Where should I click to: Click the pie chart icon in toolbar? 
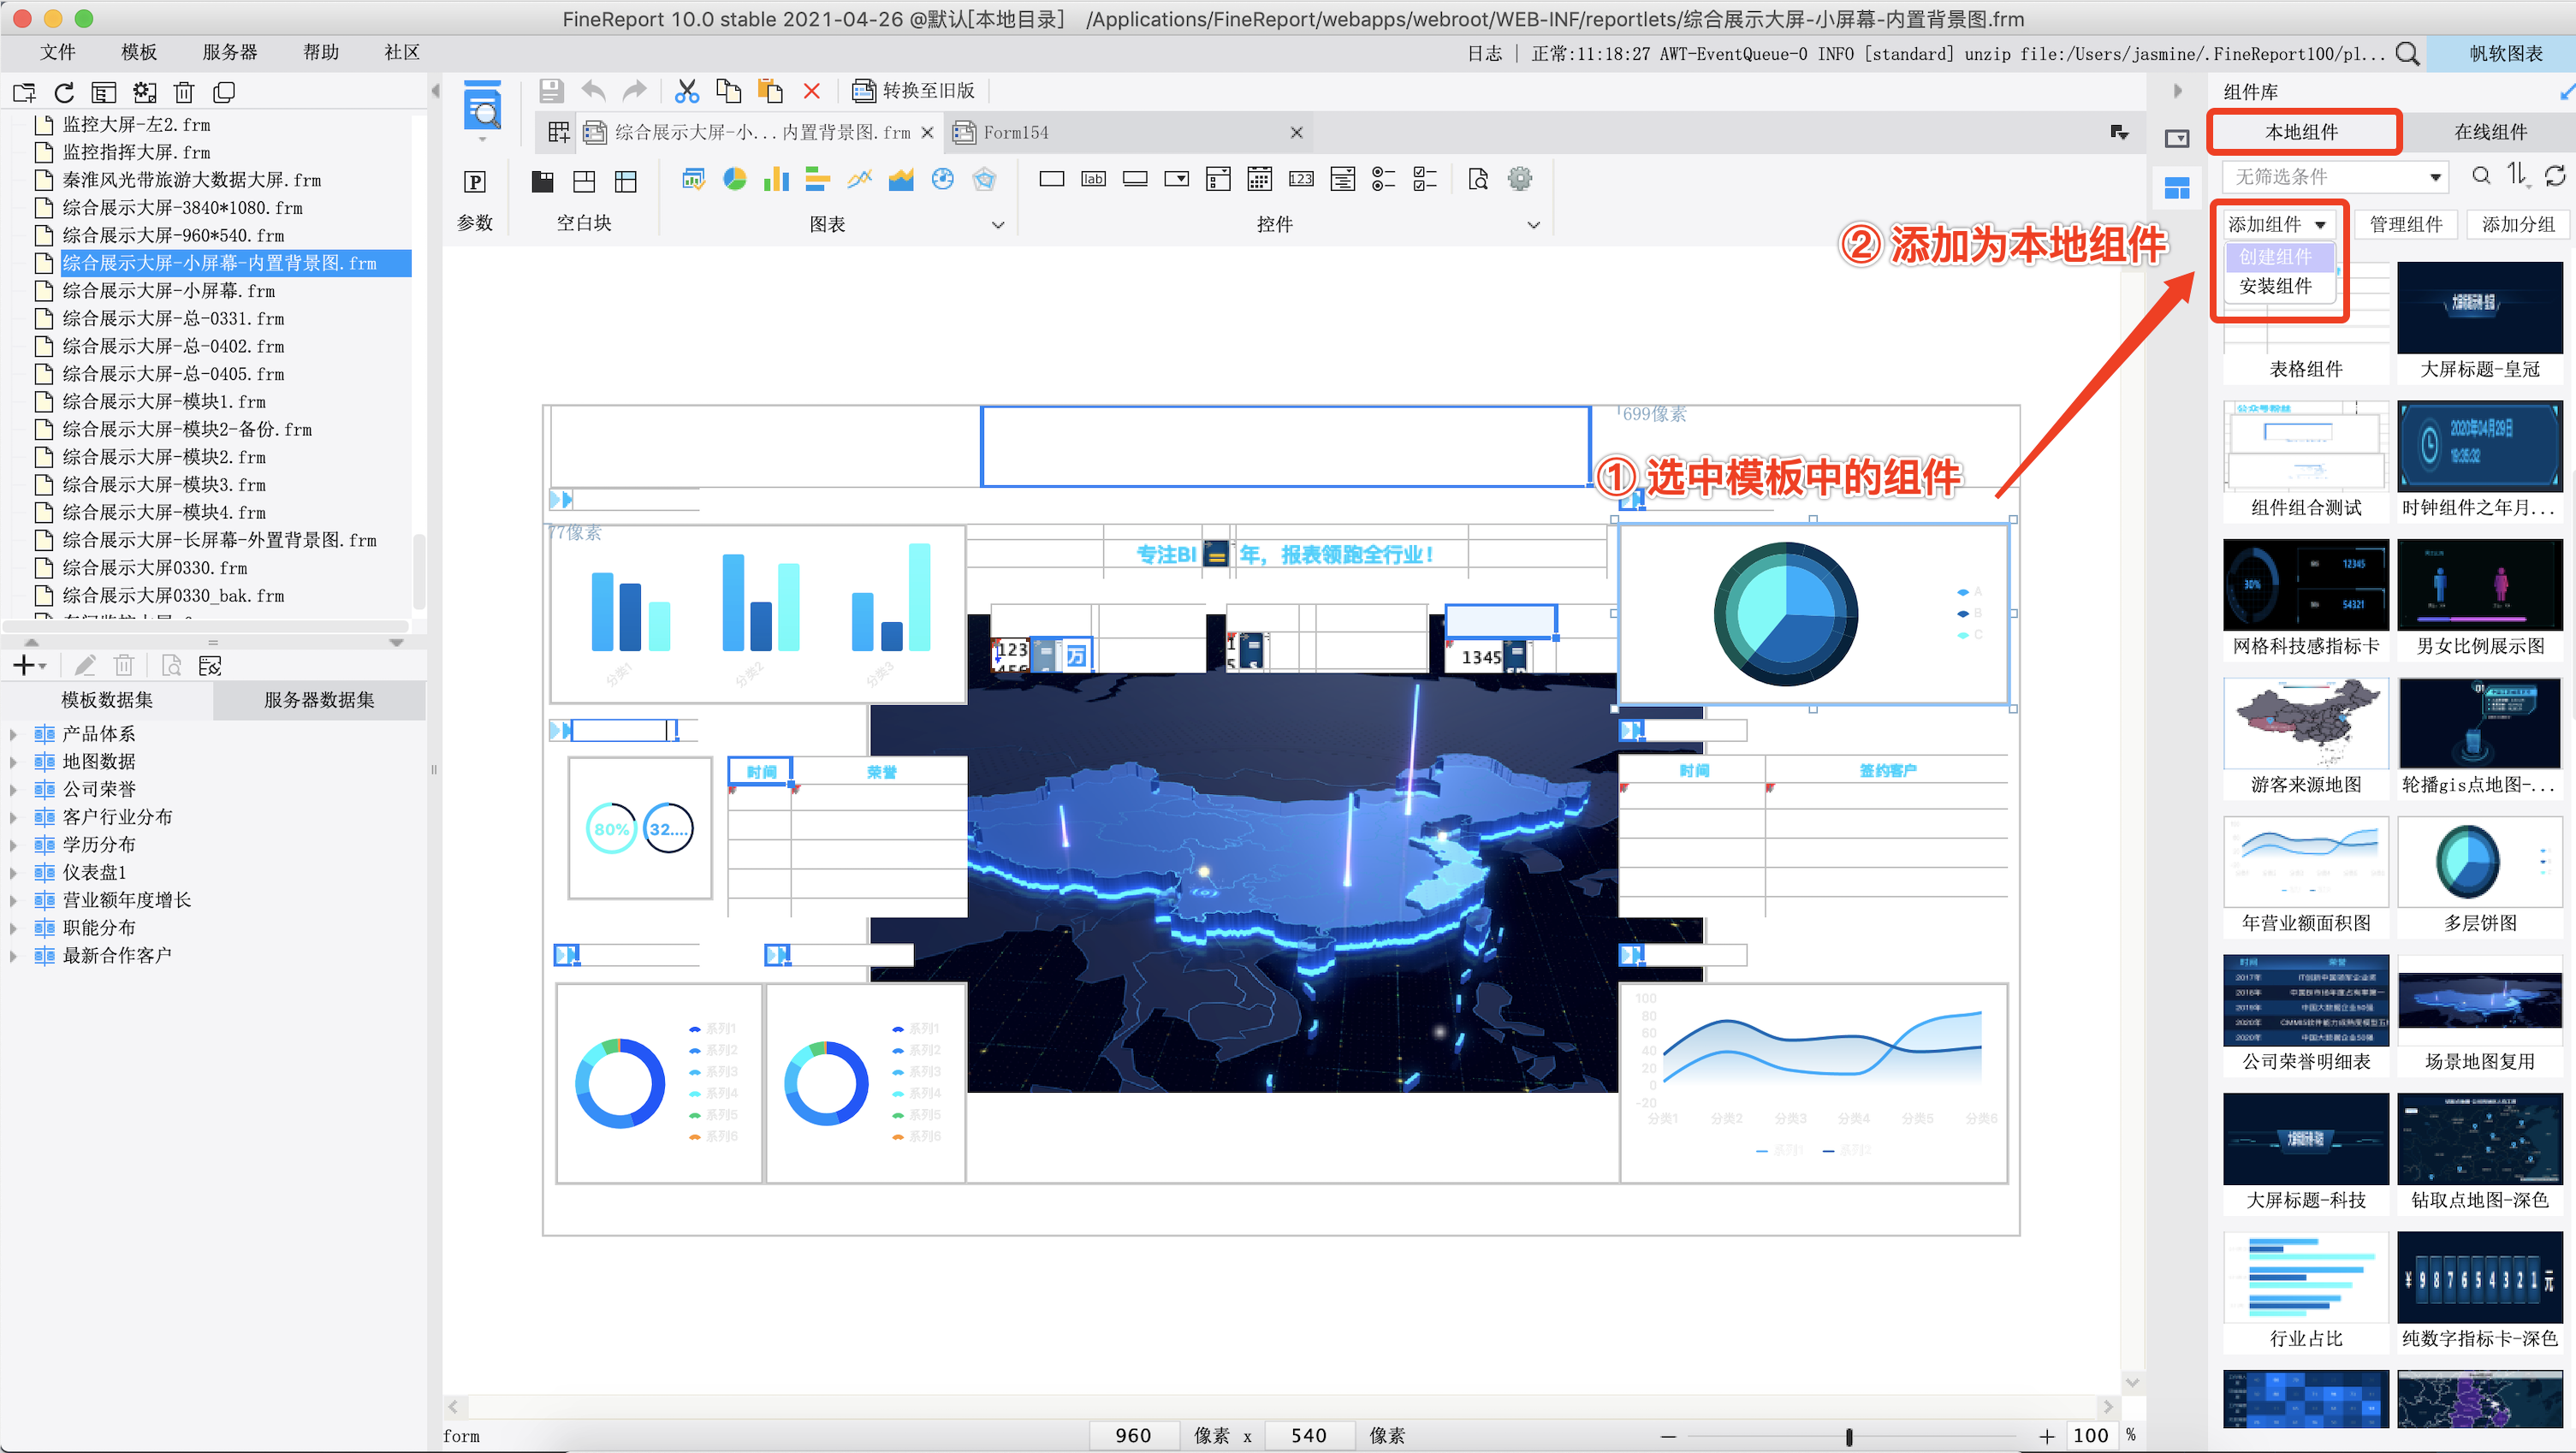click(735, 180)
